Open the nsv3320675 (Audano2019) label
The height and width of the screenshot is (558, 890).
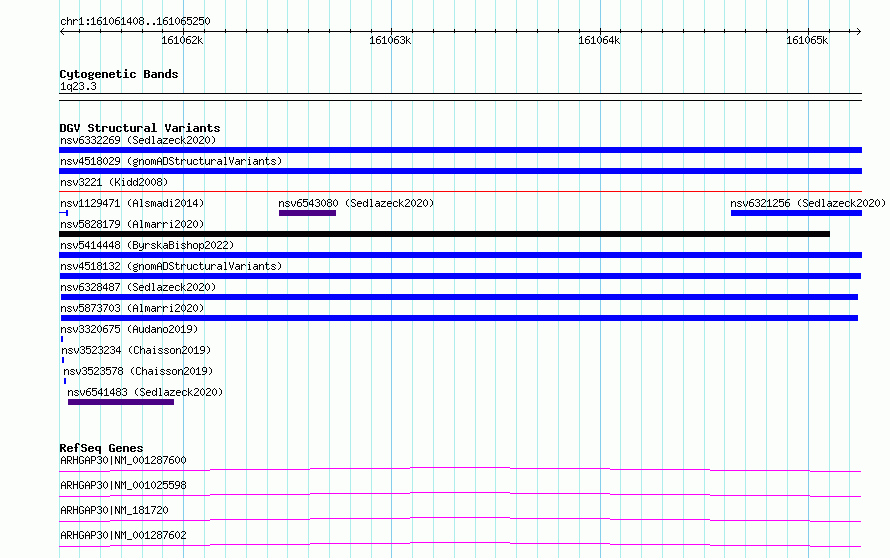point(129,329)
